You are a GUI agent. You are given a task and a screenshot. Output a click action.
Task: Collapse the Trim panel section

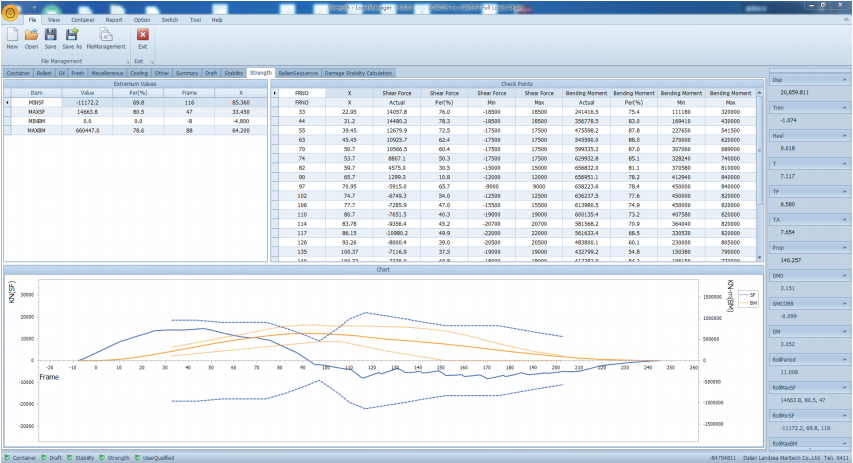pyautogui.click(x=843, y=107)
